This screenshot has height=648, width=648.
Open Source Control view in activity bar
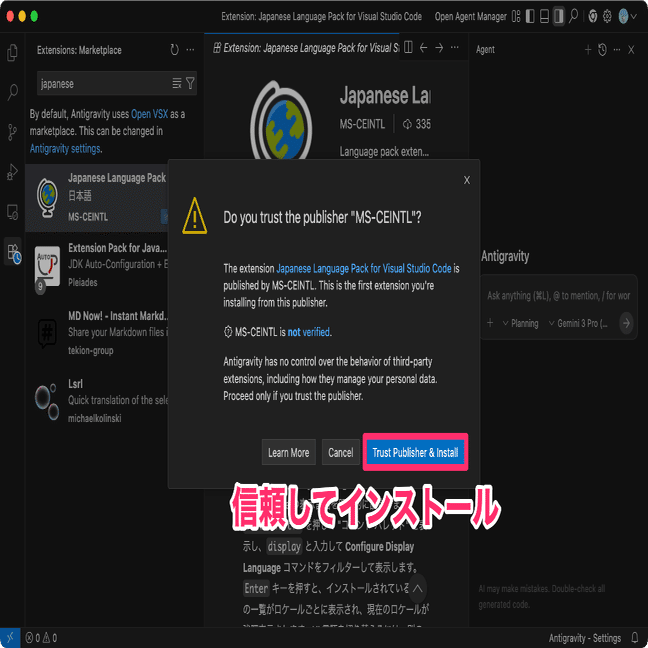pyautogui.click(x=12, y=132)
